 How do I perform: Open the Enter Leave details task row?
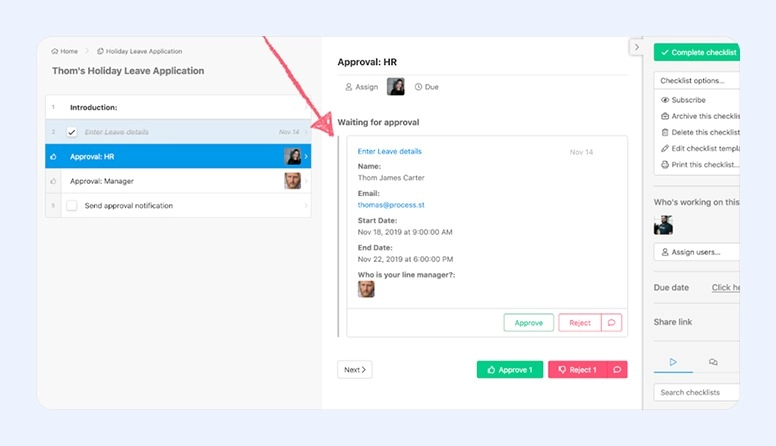tap(178, 132)
